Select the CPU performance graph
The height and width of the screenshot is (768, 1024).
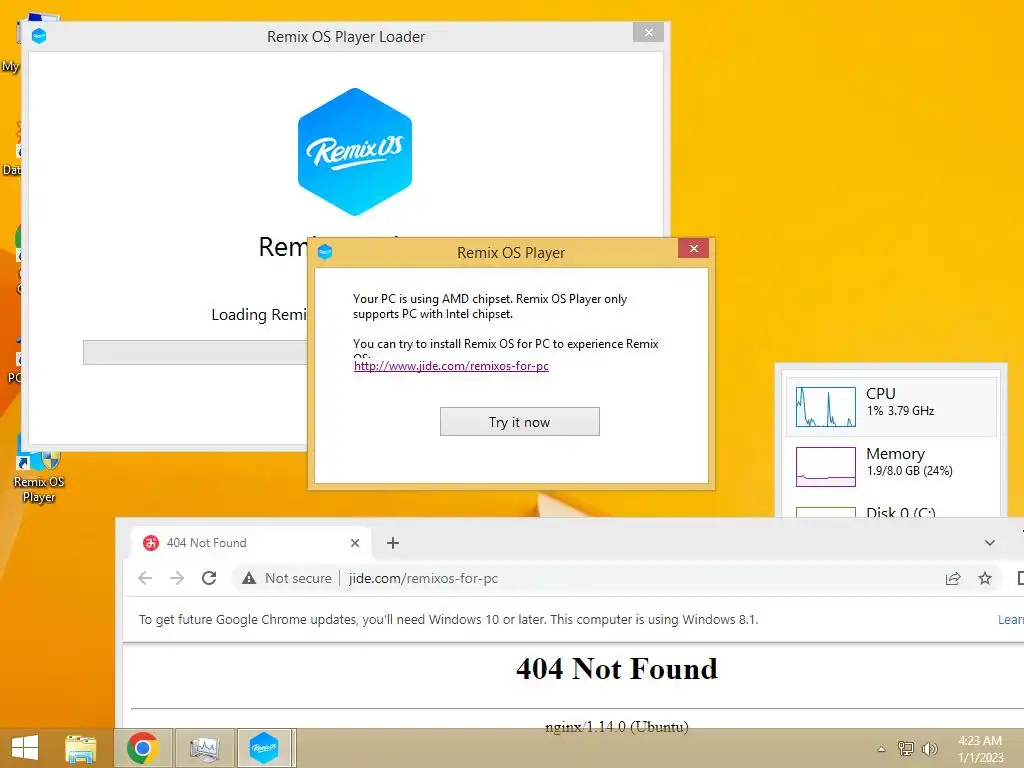tap(825, 407)
